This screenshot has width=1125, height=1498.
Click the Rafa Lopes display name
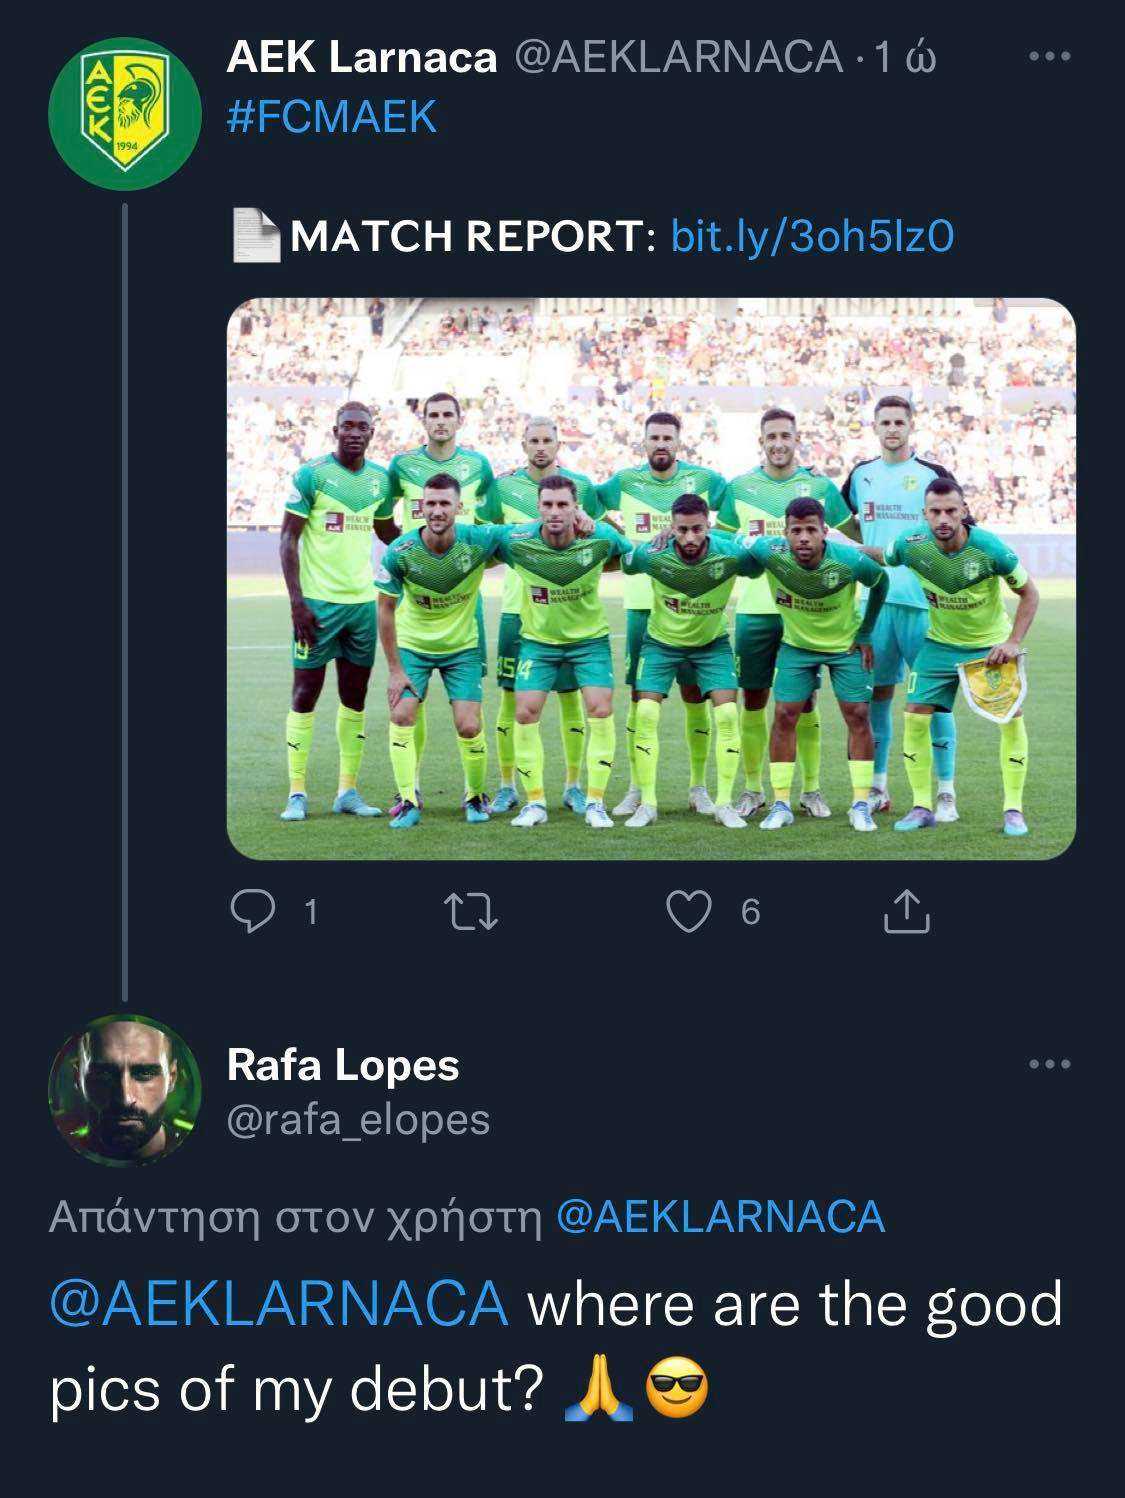[343, 1065]
